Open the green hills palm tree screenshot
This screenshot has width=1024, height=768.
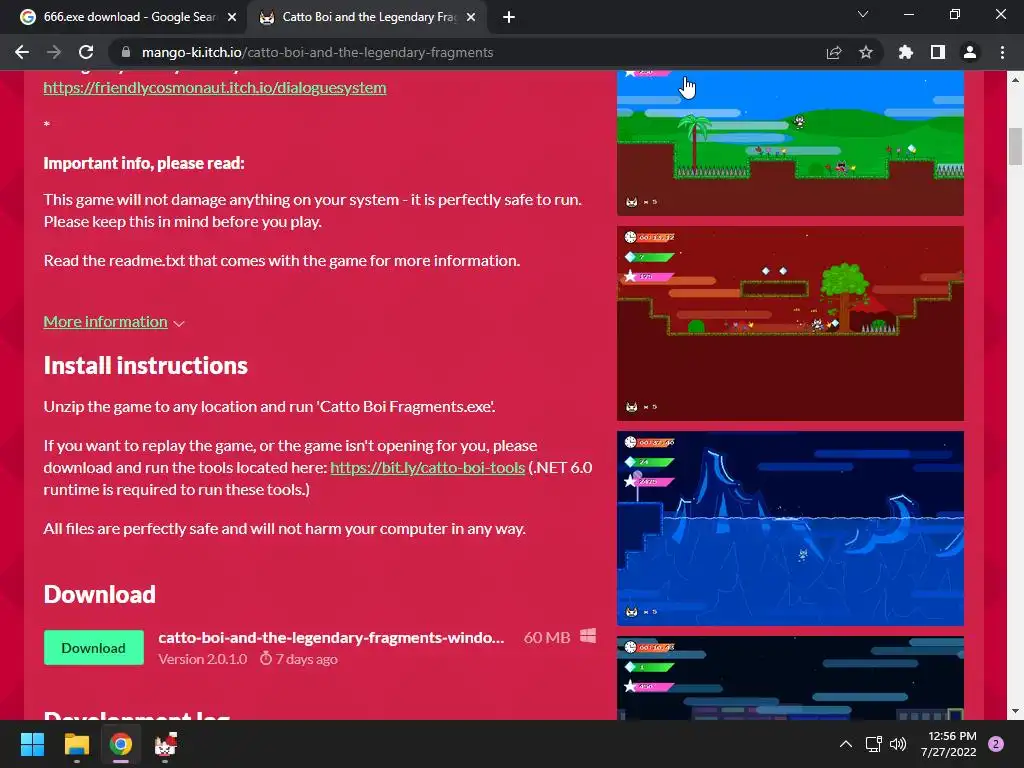[790, 143]
